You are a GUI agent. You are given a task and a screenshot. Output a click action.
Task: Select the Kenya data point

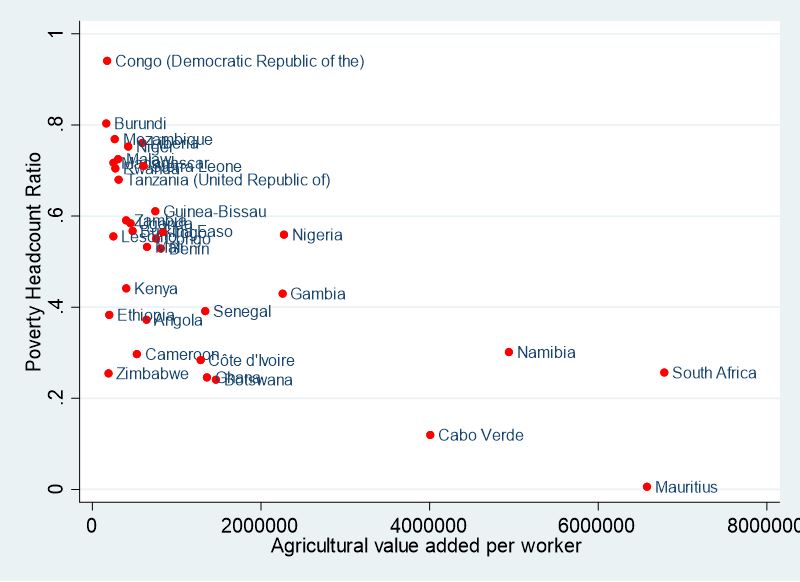pyautogui.click(x=126, y=288)
